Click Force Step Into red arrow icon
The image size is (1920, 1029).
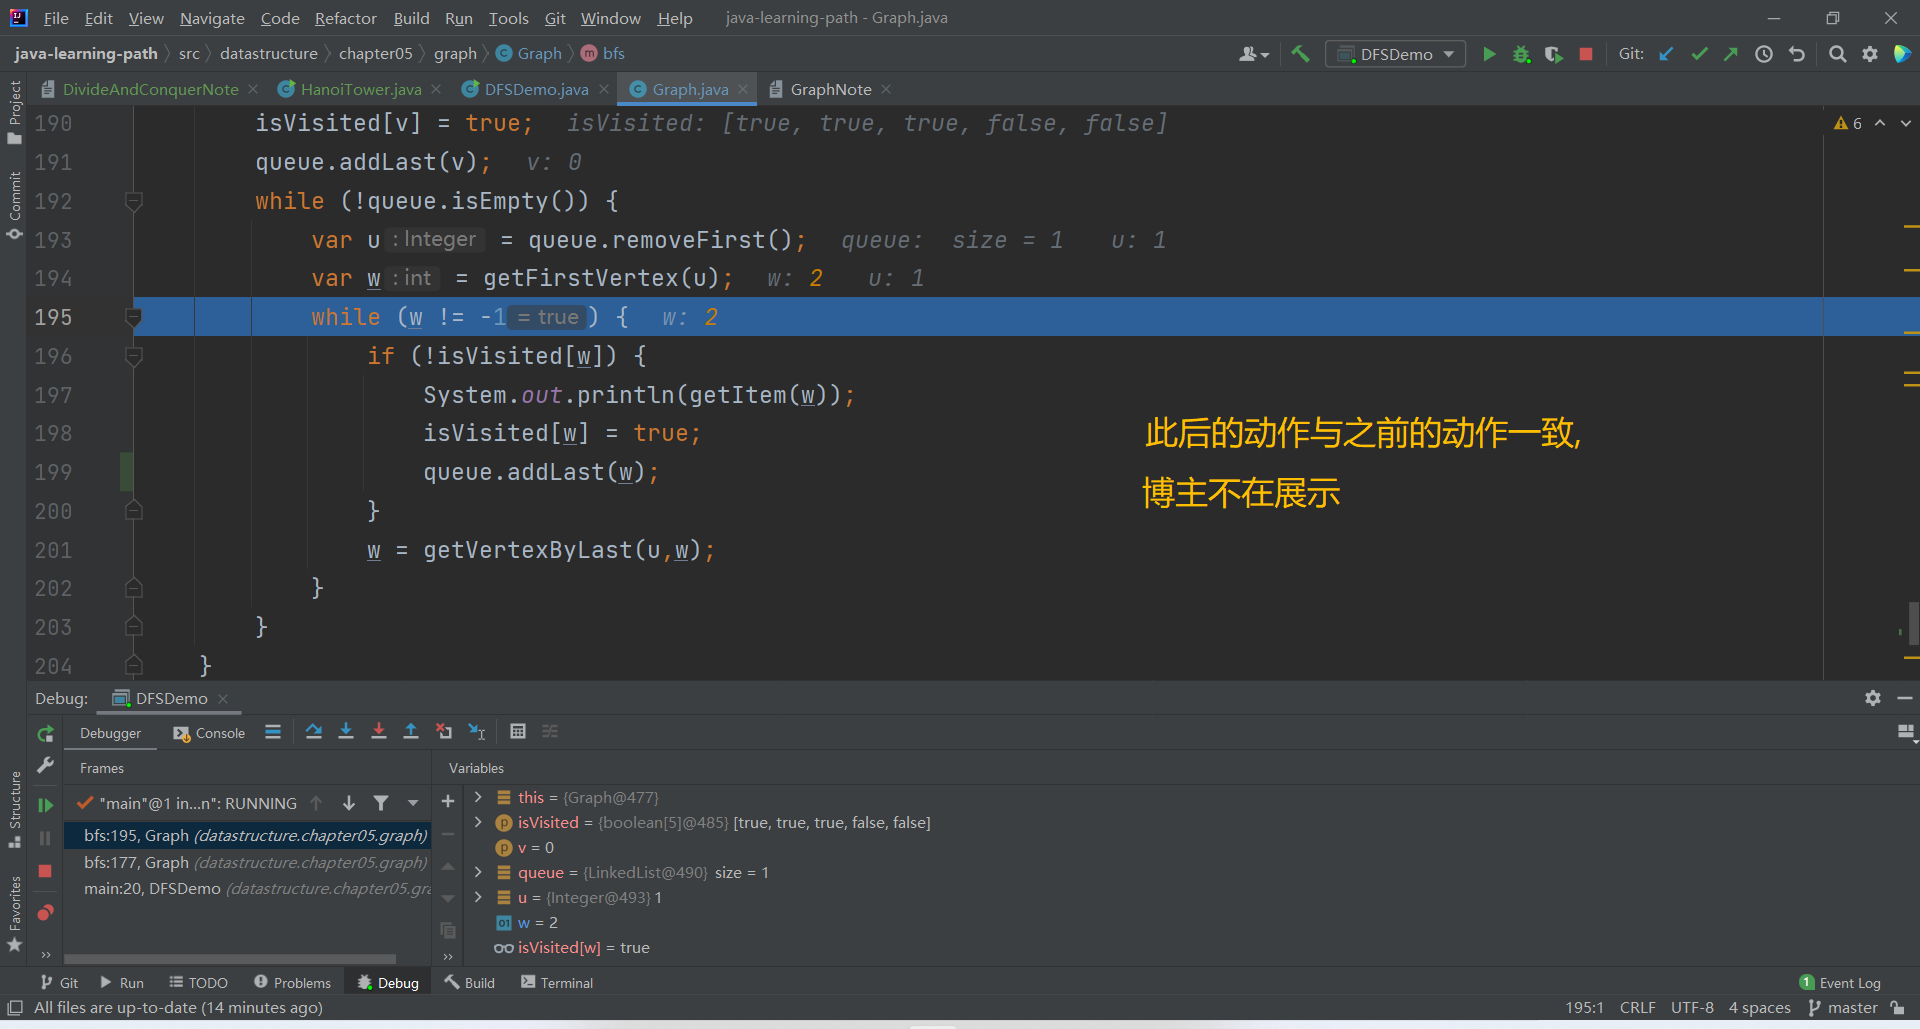point(378,732)
